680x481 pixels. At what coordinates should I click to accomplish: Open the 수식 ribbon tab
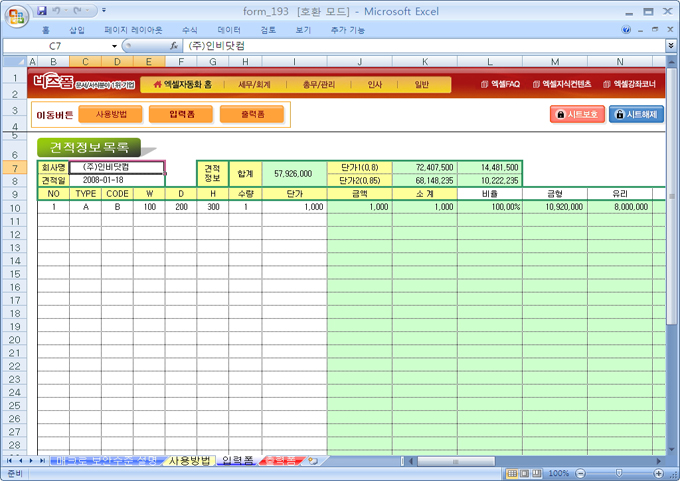click(189, 30)
